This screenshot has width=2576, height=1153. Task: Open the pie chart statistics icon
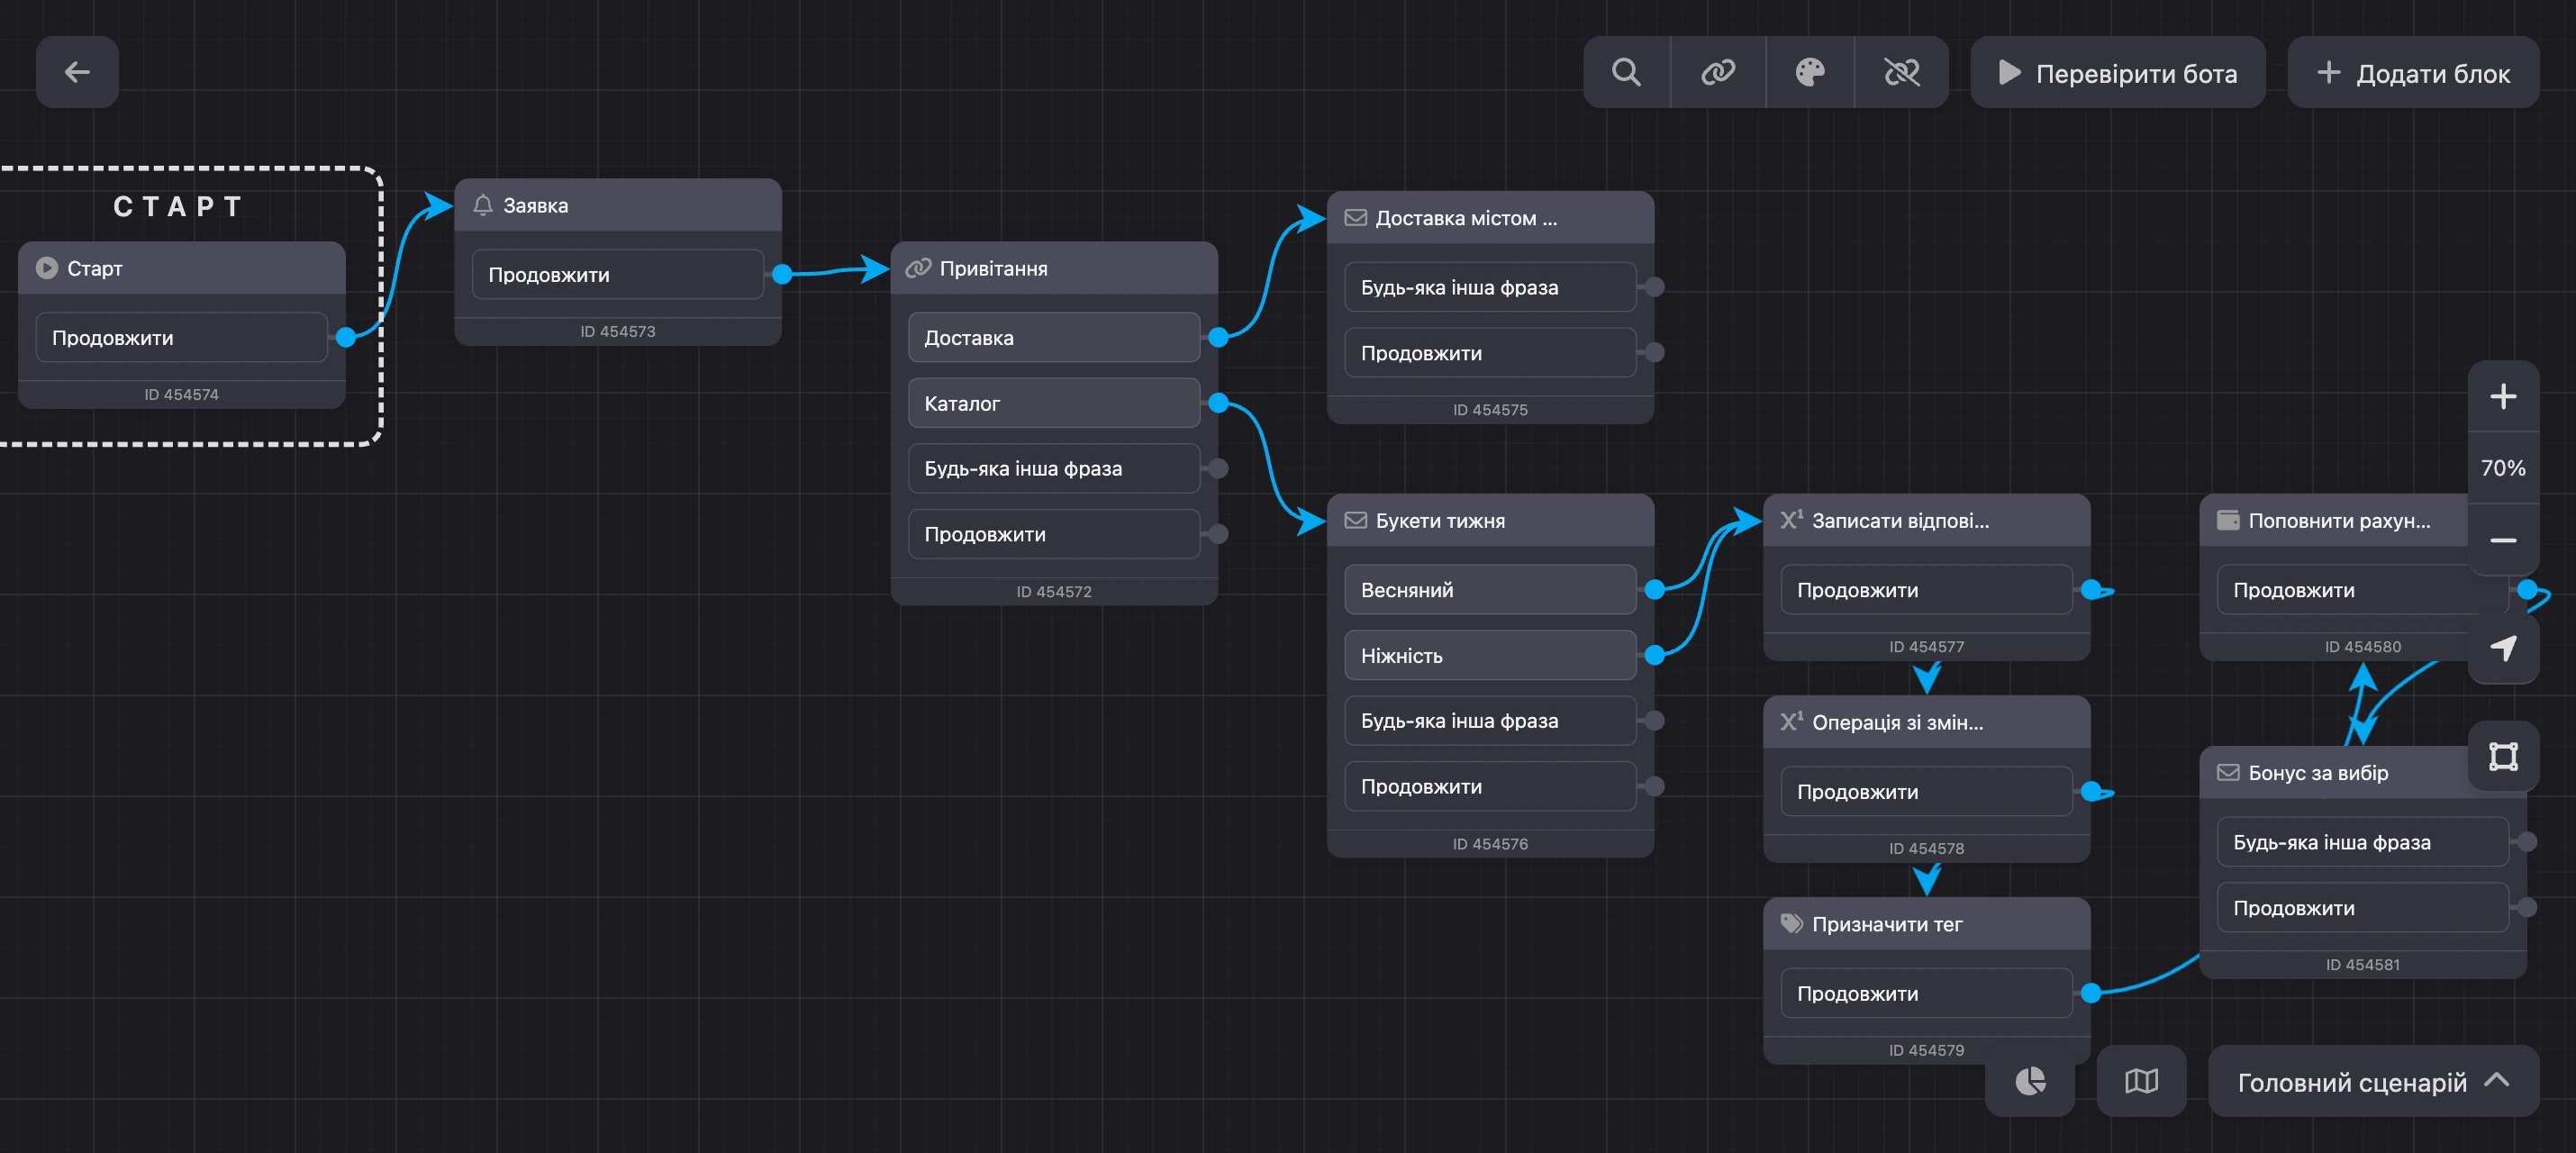tap(2030, 1081)
